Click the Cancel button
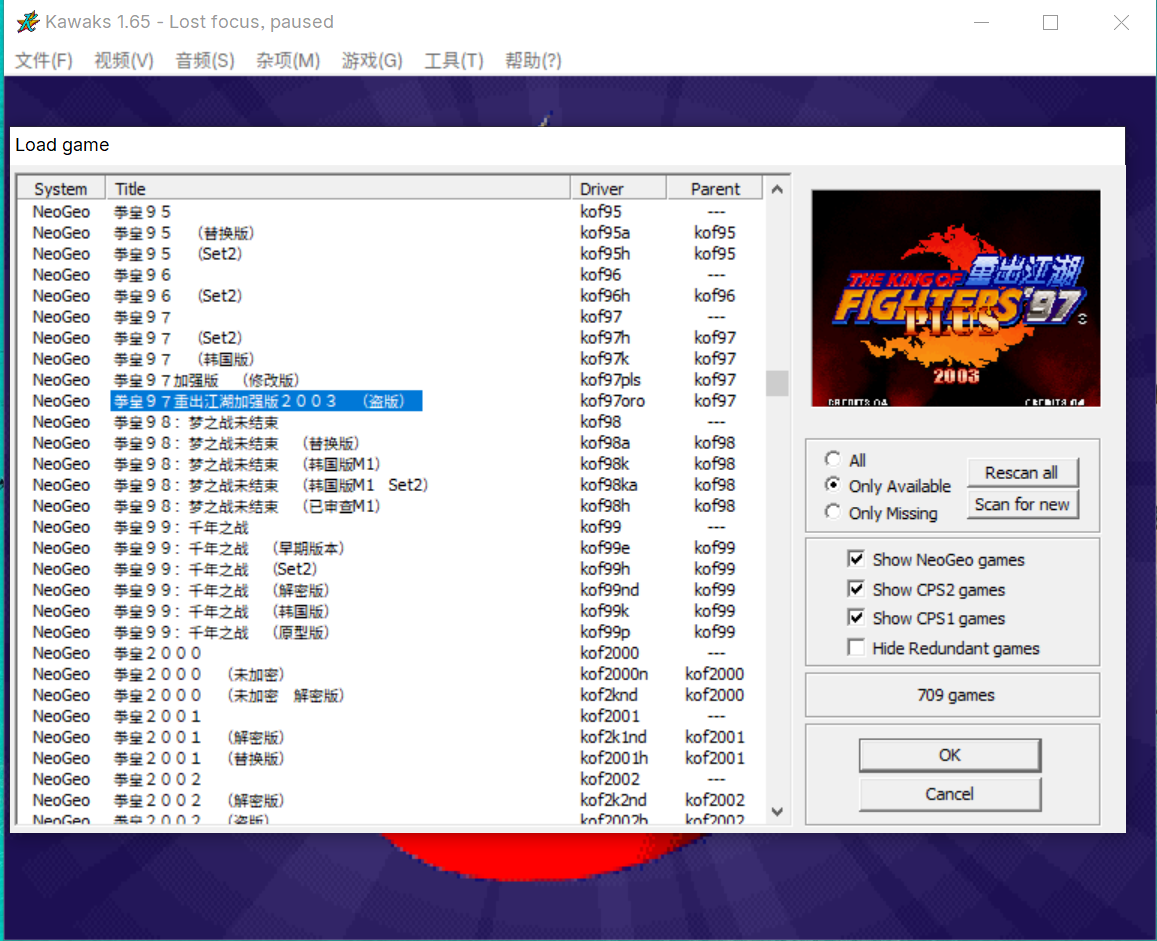 949,794
